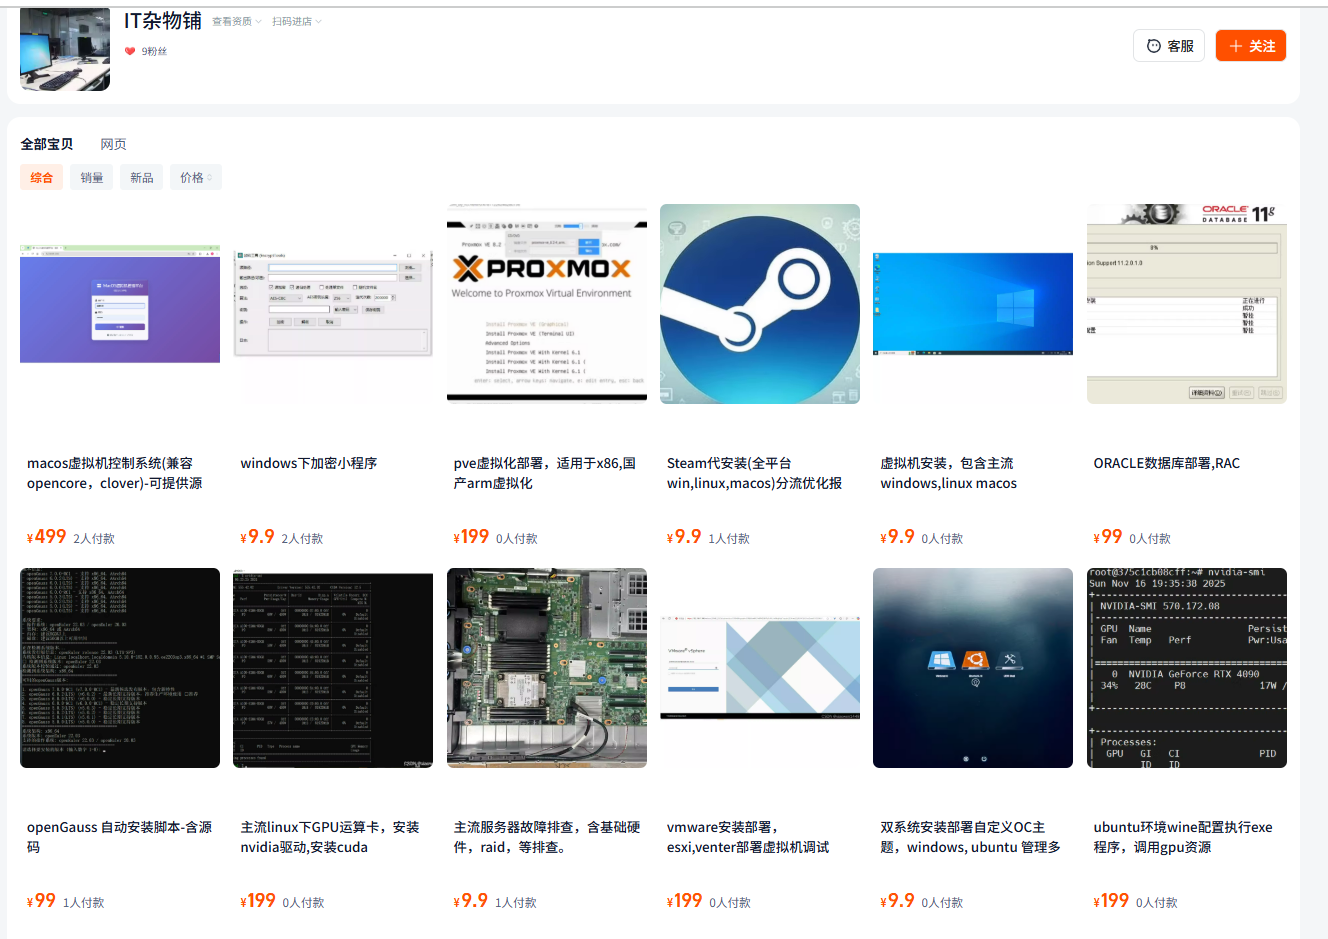The height and width of the screenshot is (939, 1328).
Task: Click ¥199 price under pve虚拟化部署
Action: point(472,537)
